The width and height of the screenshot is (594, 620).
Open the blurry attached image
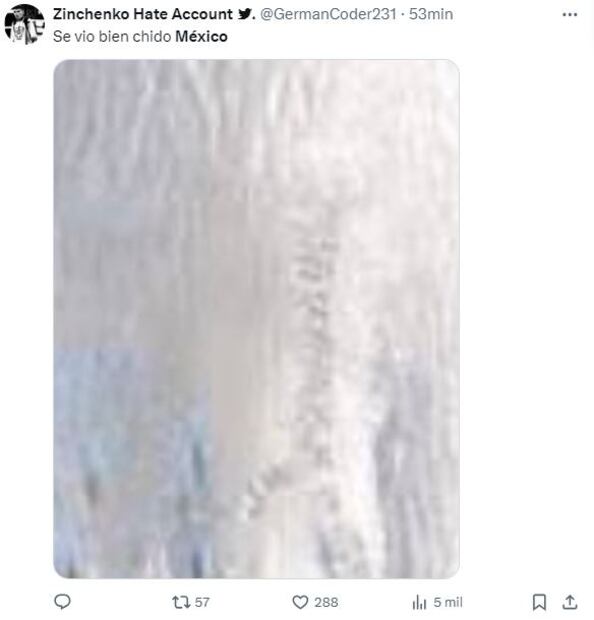tap(256, 319)
